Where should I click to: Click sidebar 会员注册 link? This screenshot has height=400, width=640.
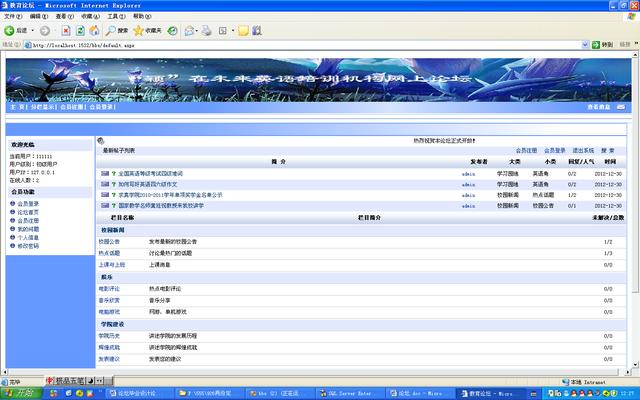[x=28, y=220]
